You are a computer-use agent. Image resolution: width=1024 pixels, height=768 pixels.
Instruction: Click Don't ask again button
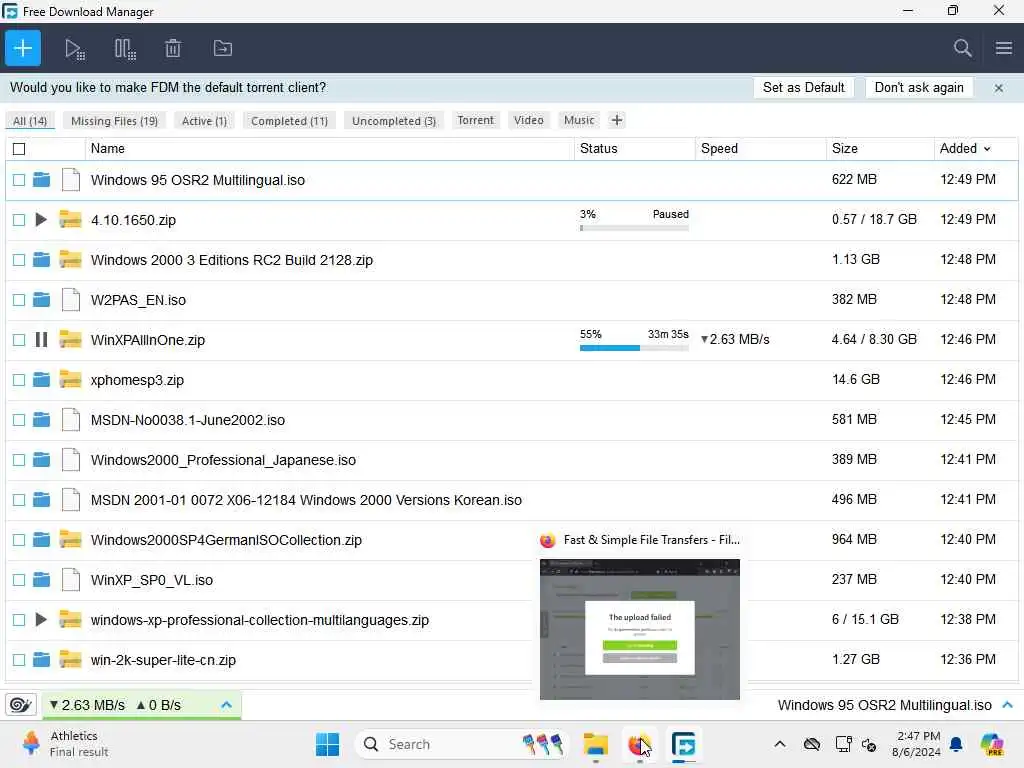[x=919, y=88]
